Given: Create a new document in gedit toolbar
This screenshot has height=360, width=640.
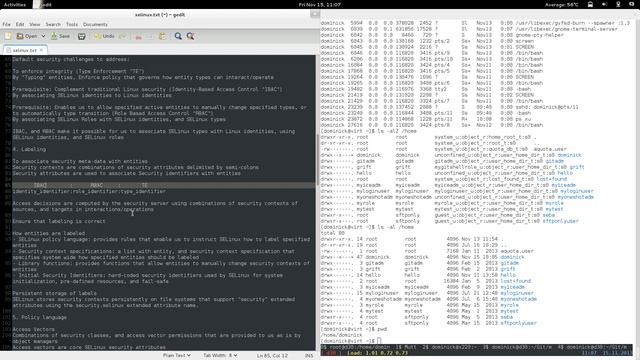Looking at the screenshot, I should 8,36.
